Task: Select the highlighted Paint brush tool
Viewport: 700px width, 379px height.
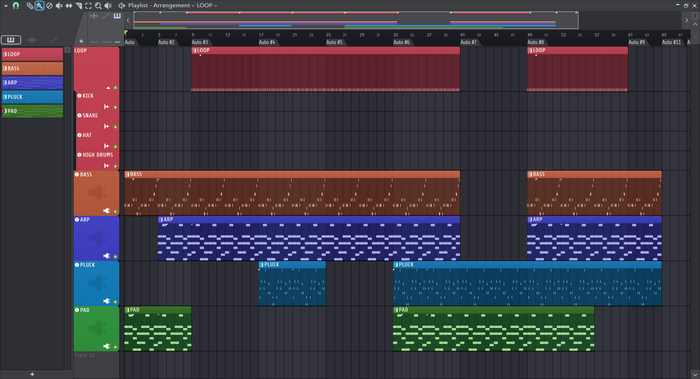Action: 39,5
